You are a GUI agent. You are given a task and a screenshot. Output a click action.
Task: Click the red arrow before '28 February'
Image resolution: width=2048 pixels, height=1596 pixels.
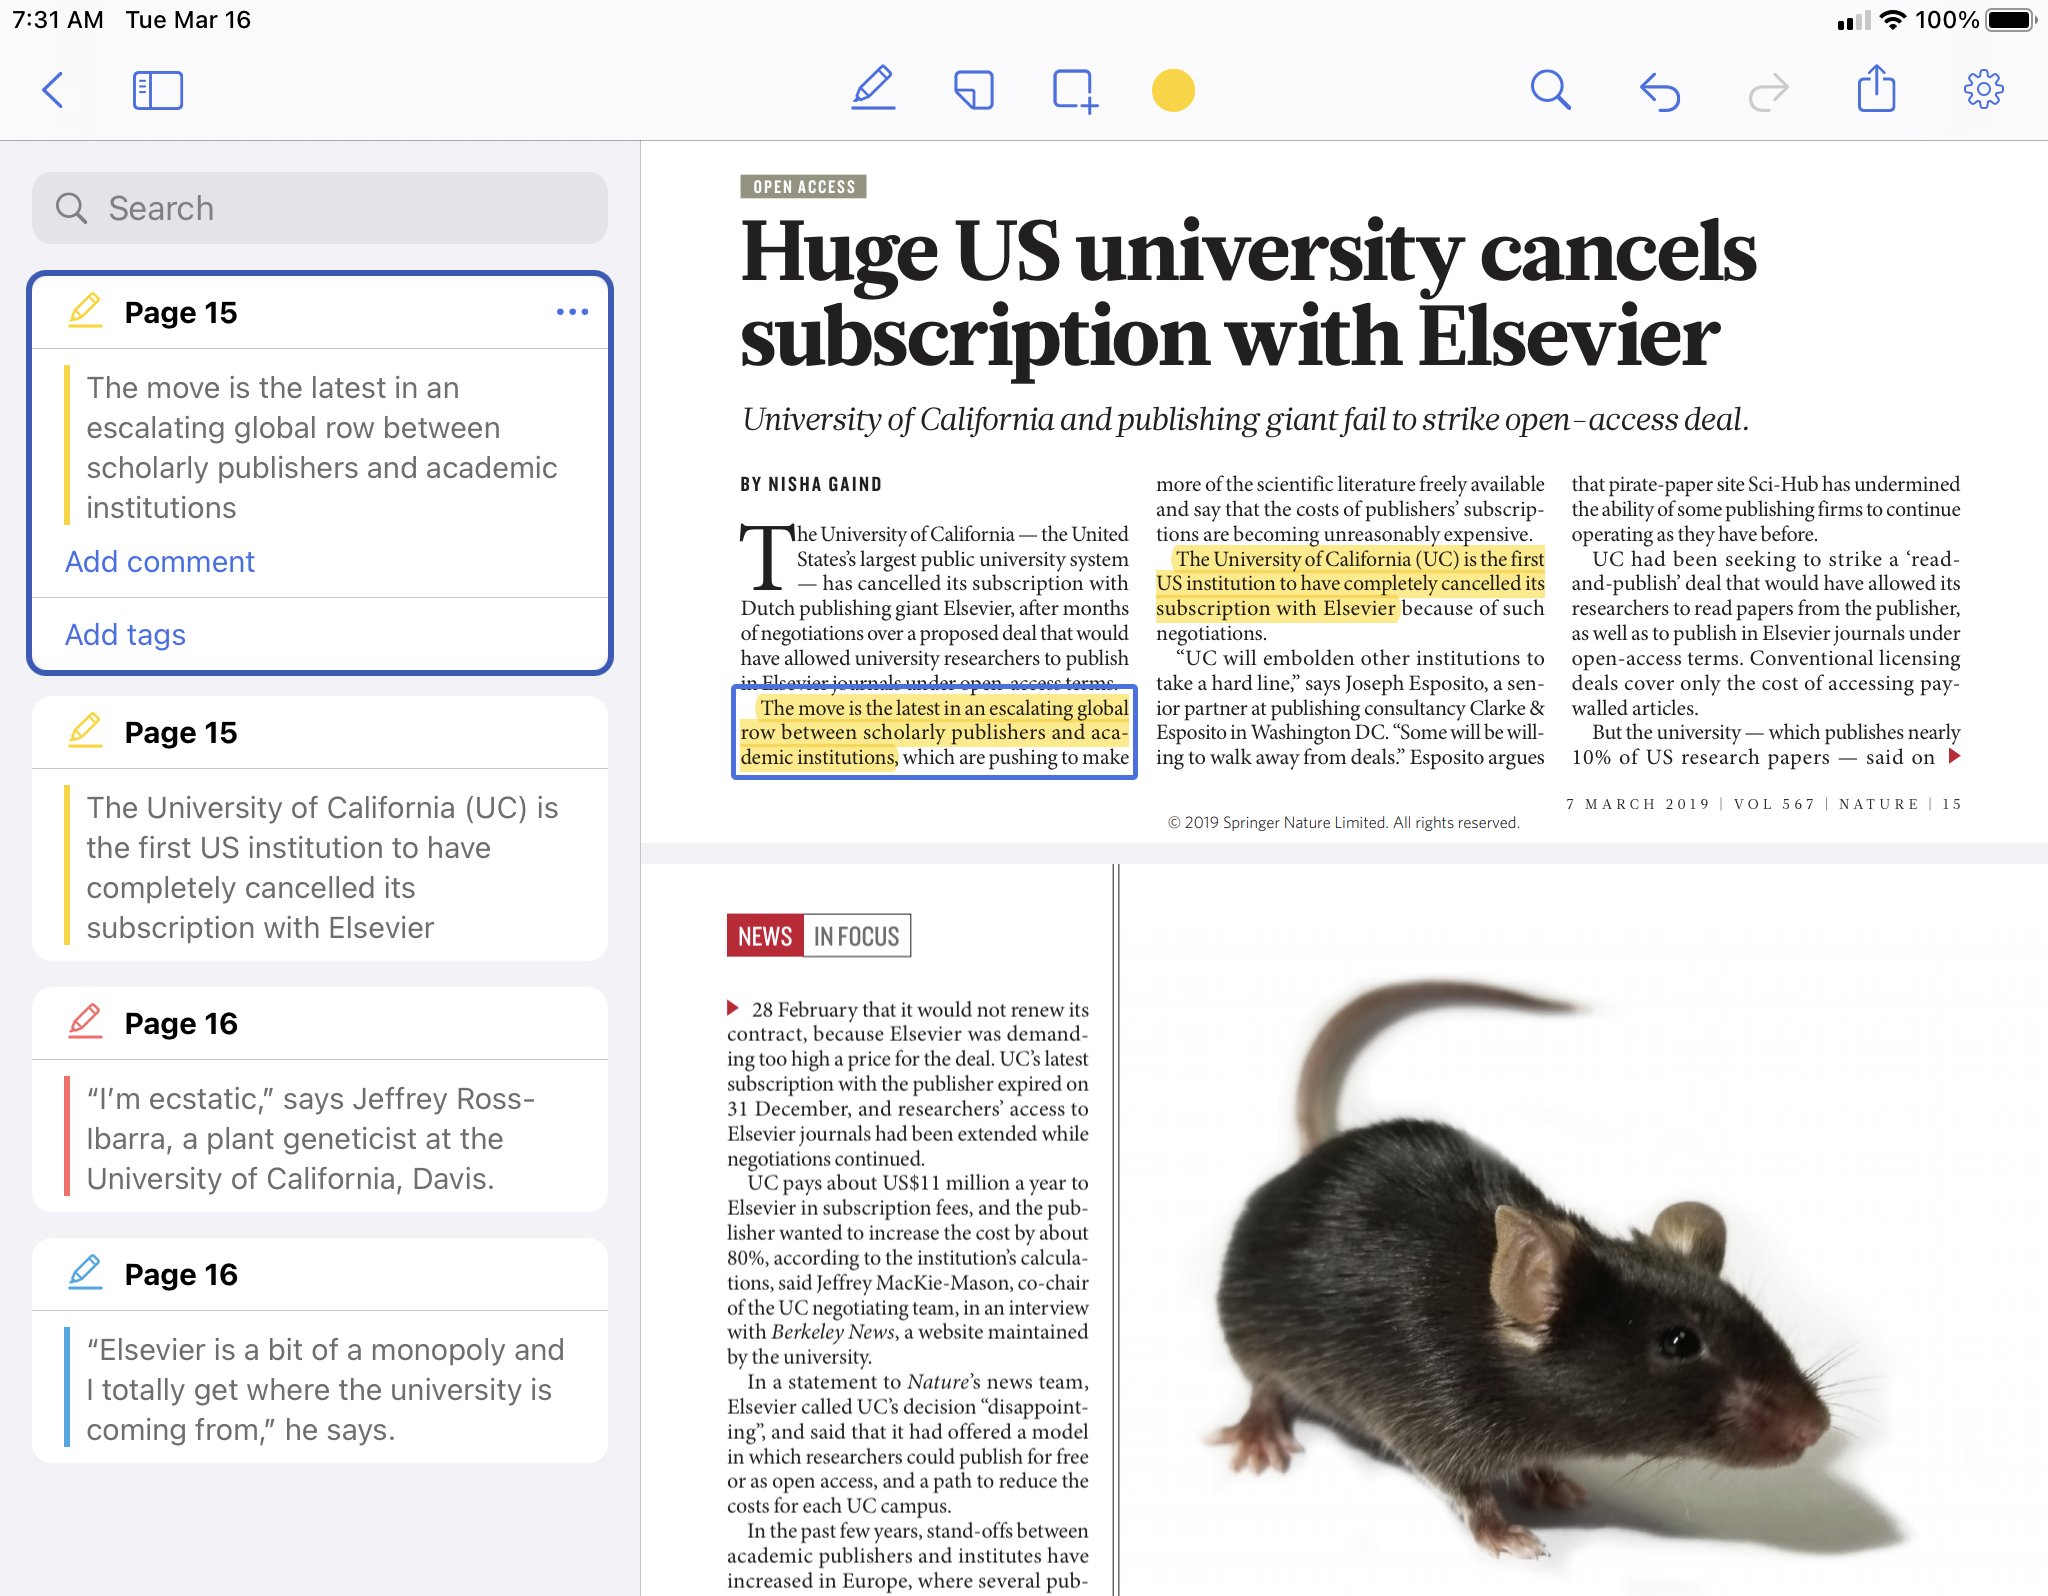[x=733, y=1009]
